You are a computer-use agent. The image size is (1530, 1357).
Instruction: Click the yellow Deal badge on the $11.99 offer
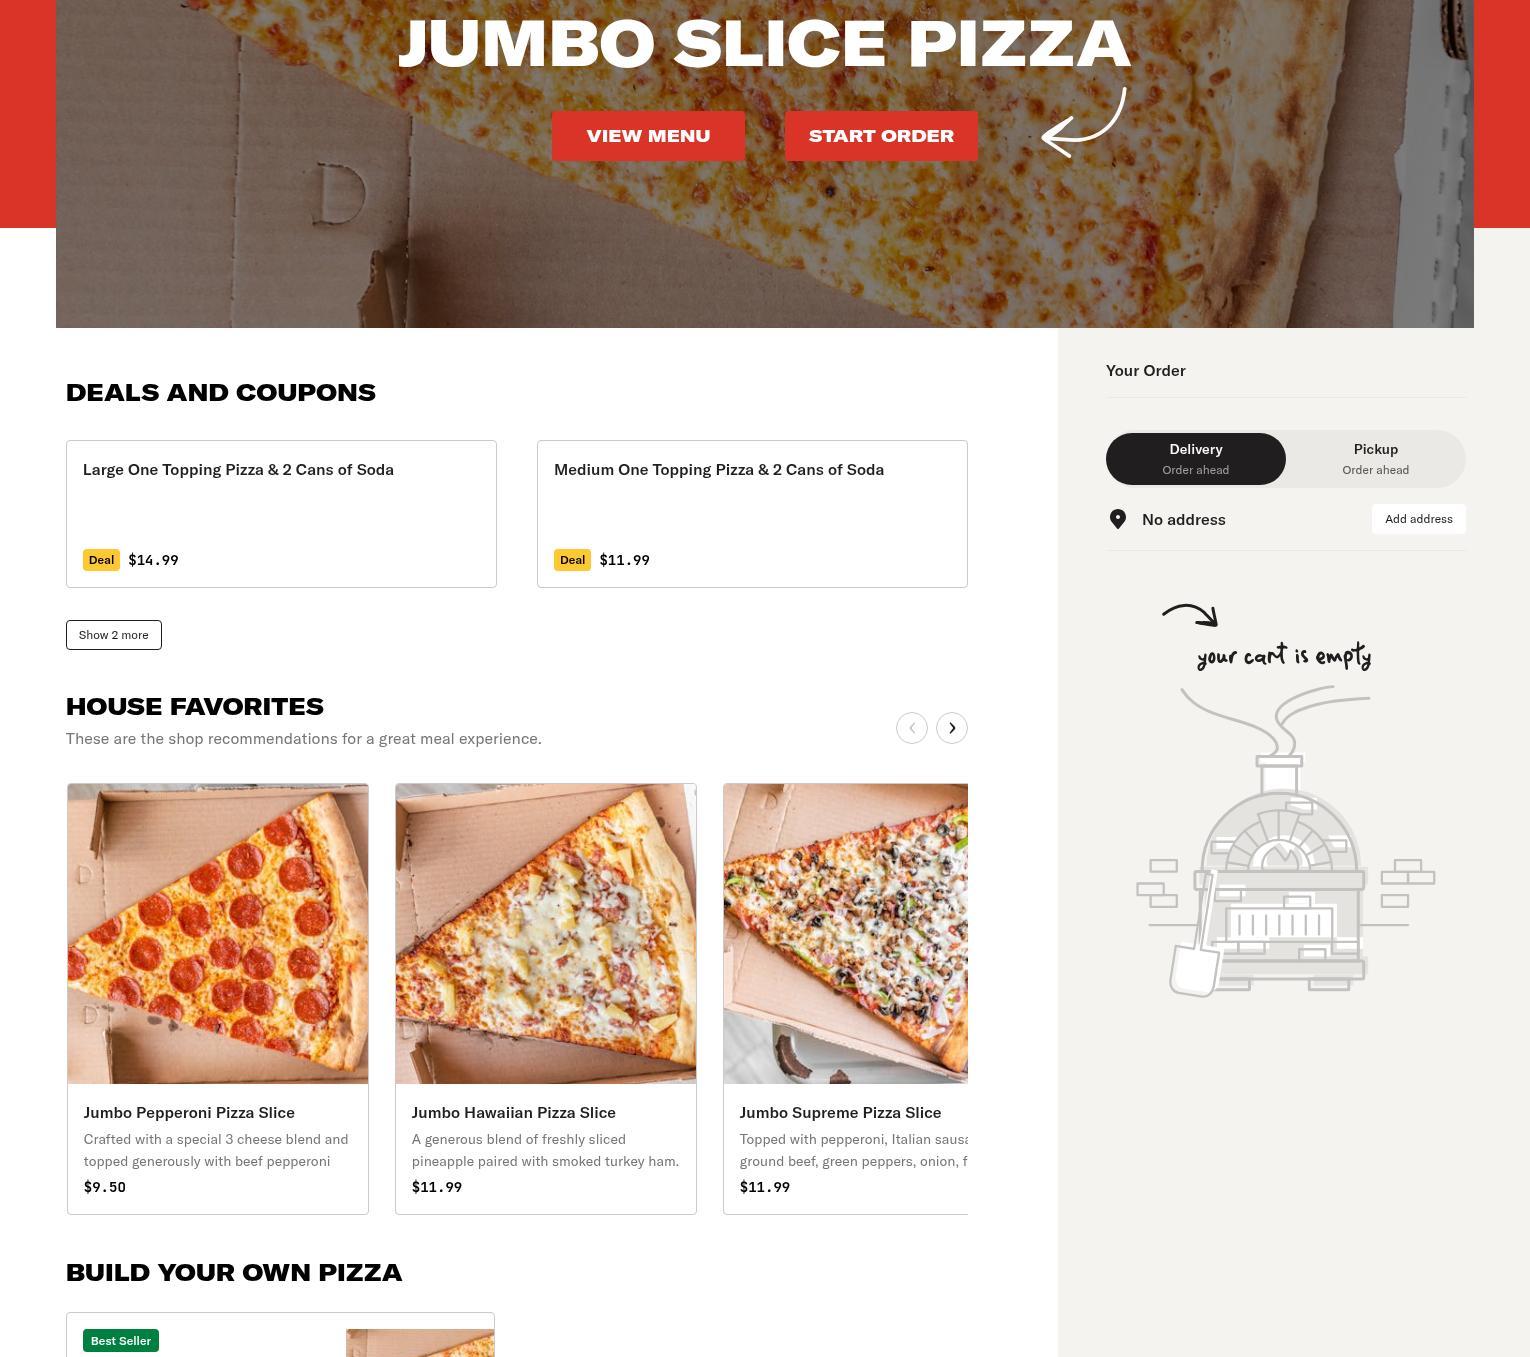coord(572,560)
